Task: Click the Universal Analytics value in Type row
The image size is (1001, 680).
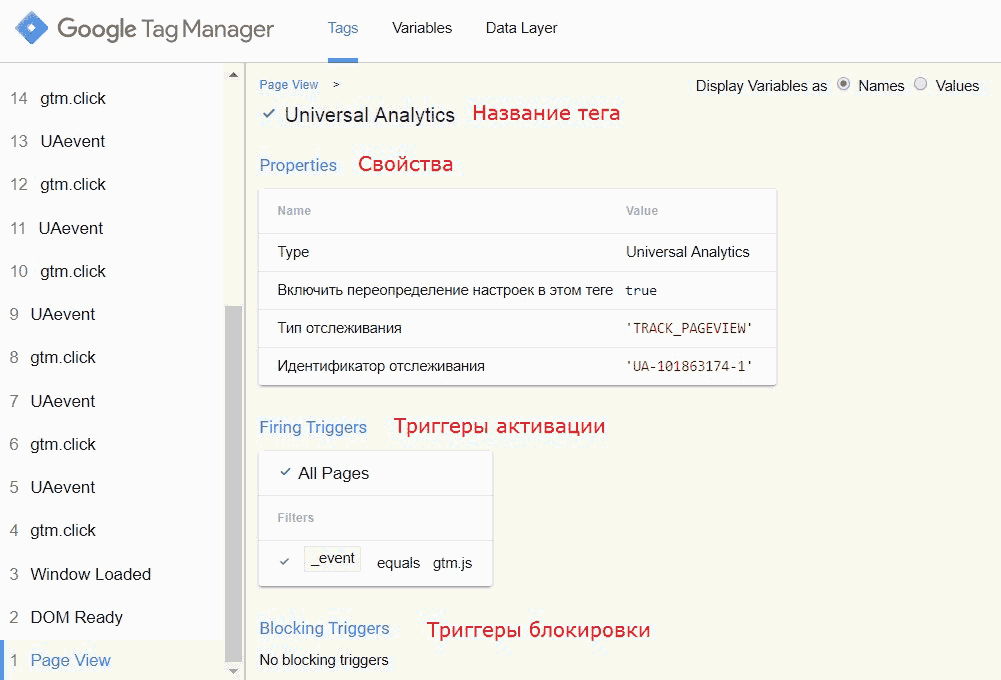Action: (688, 252)
